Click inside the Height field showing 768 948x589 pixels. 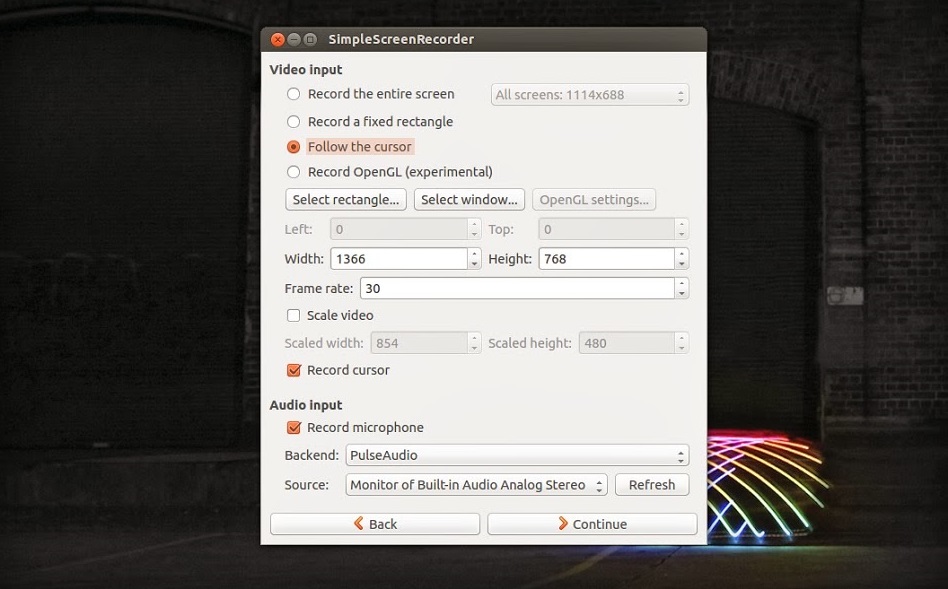click(606, 259)
